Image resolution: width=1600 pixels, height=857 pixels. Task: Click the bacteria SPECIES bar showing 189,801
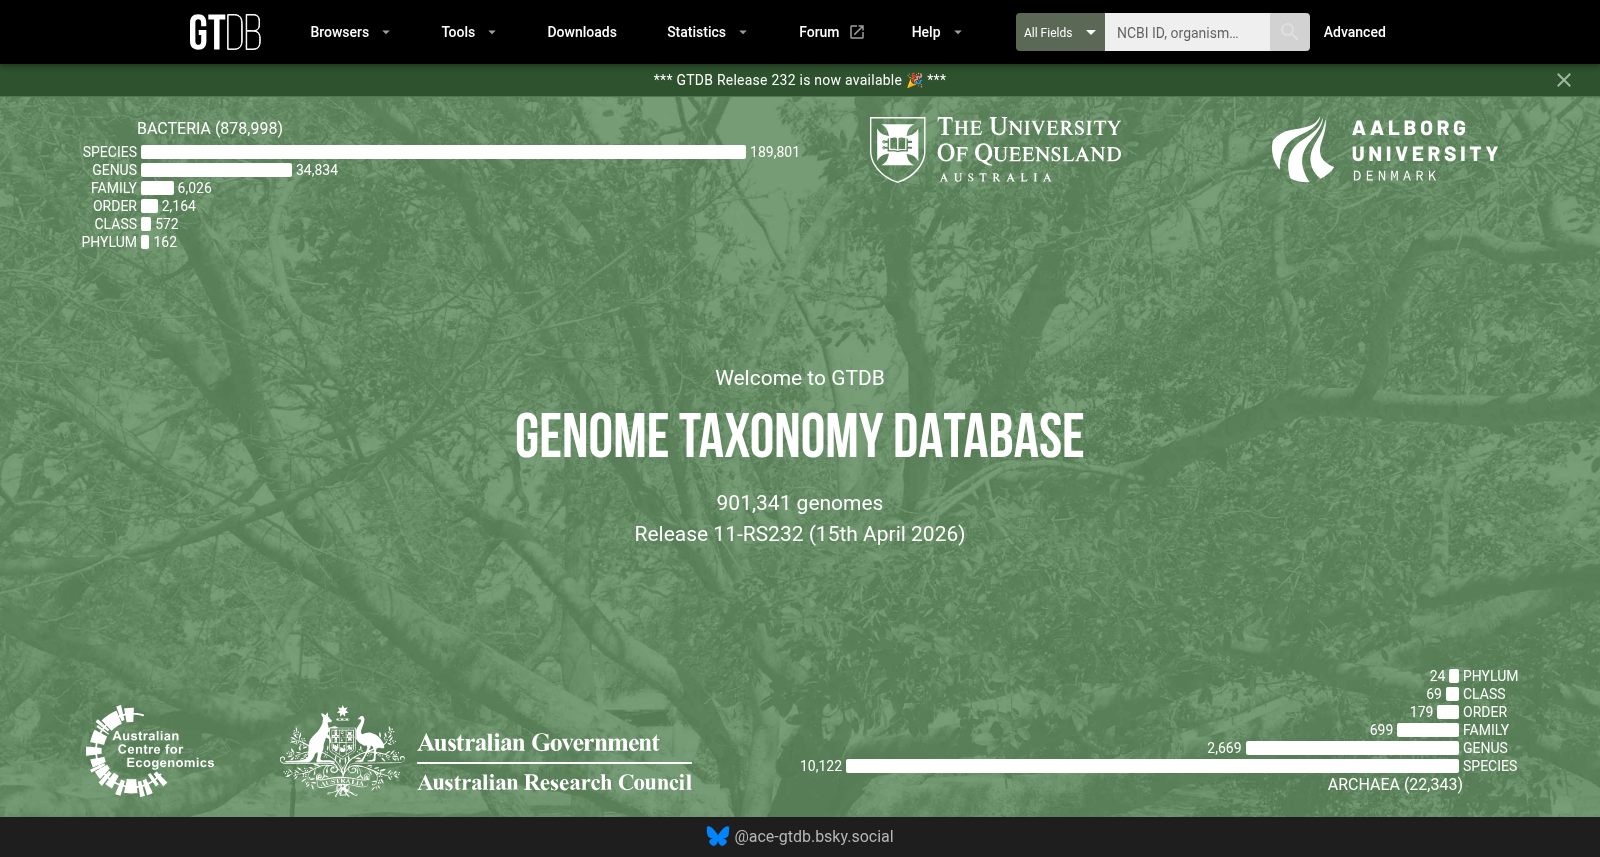click(443, 152)
